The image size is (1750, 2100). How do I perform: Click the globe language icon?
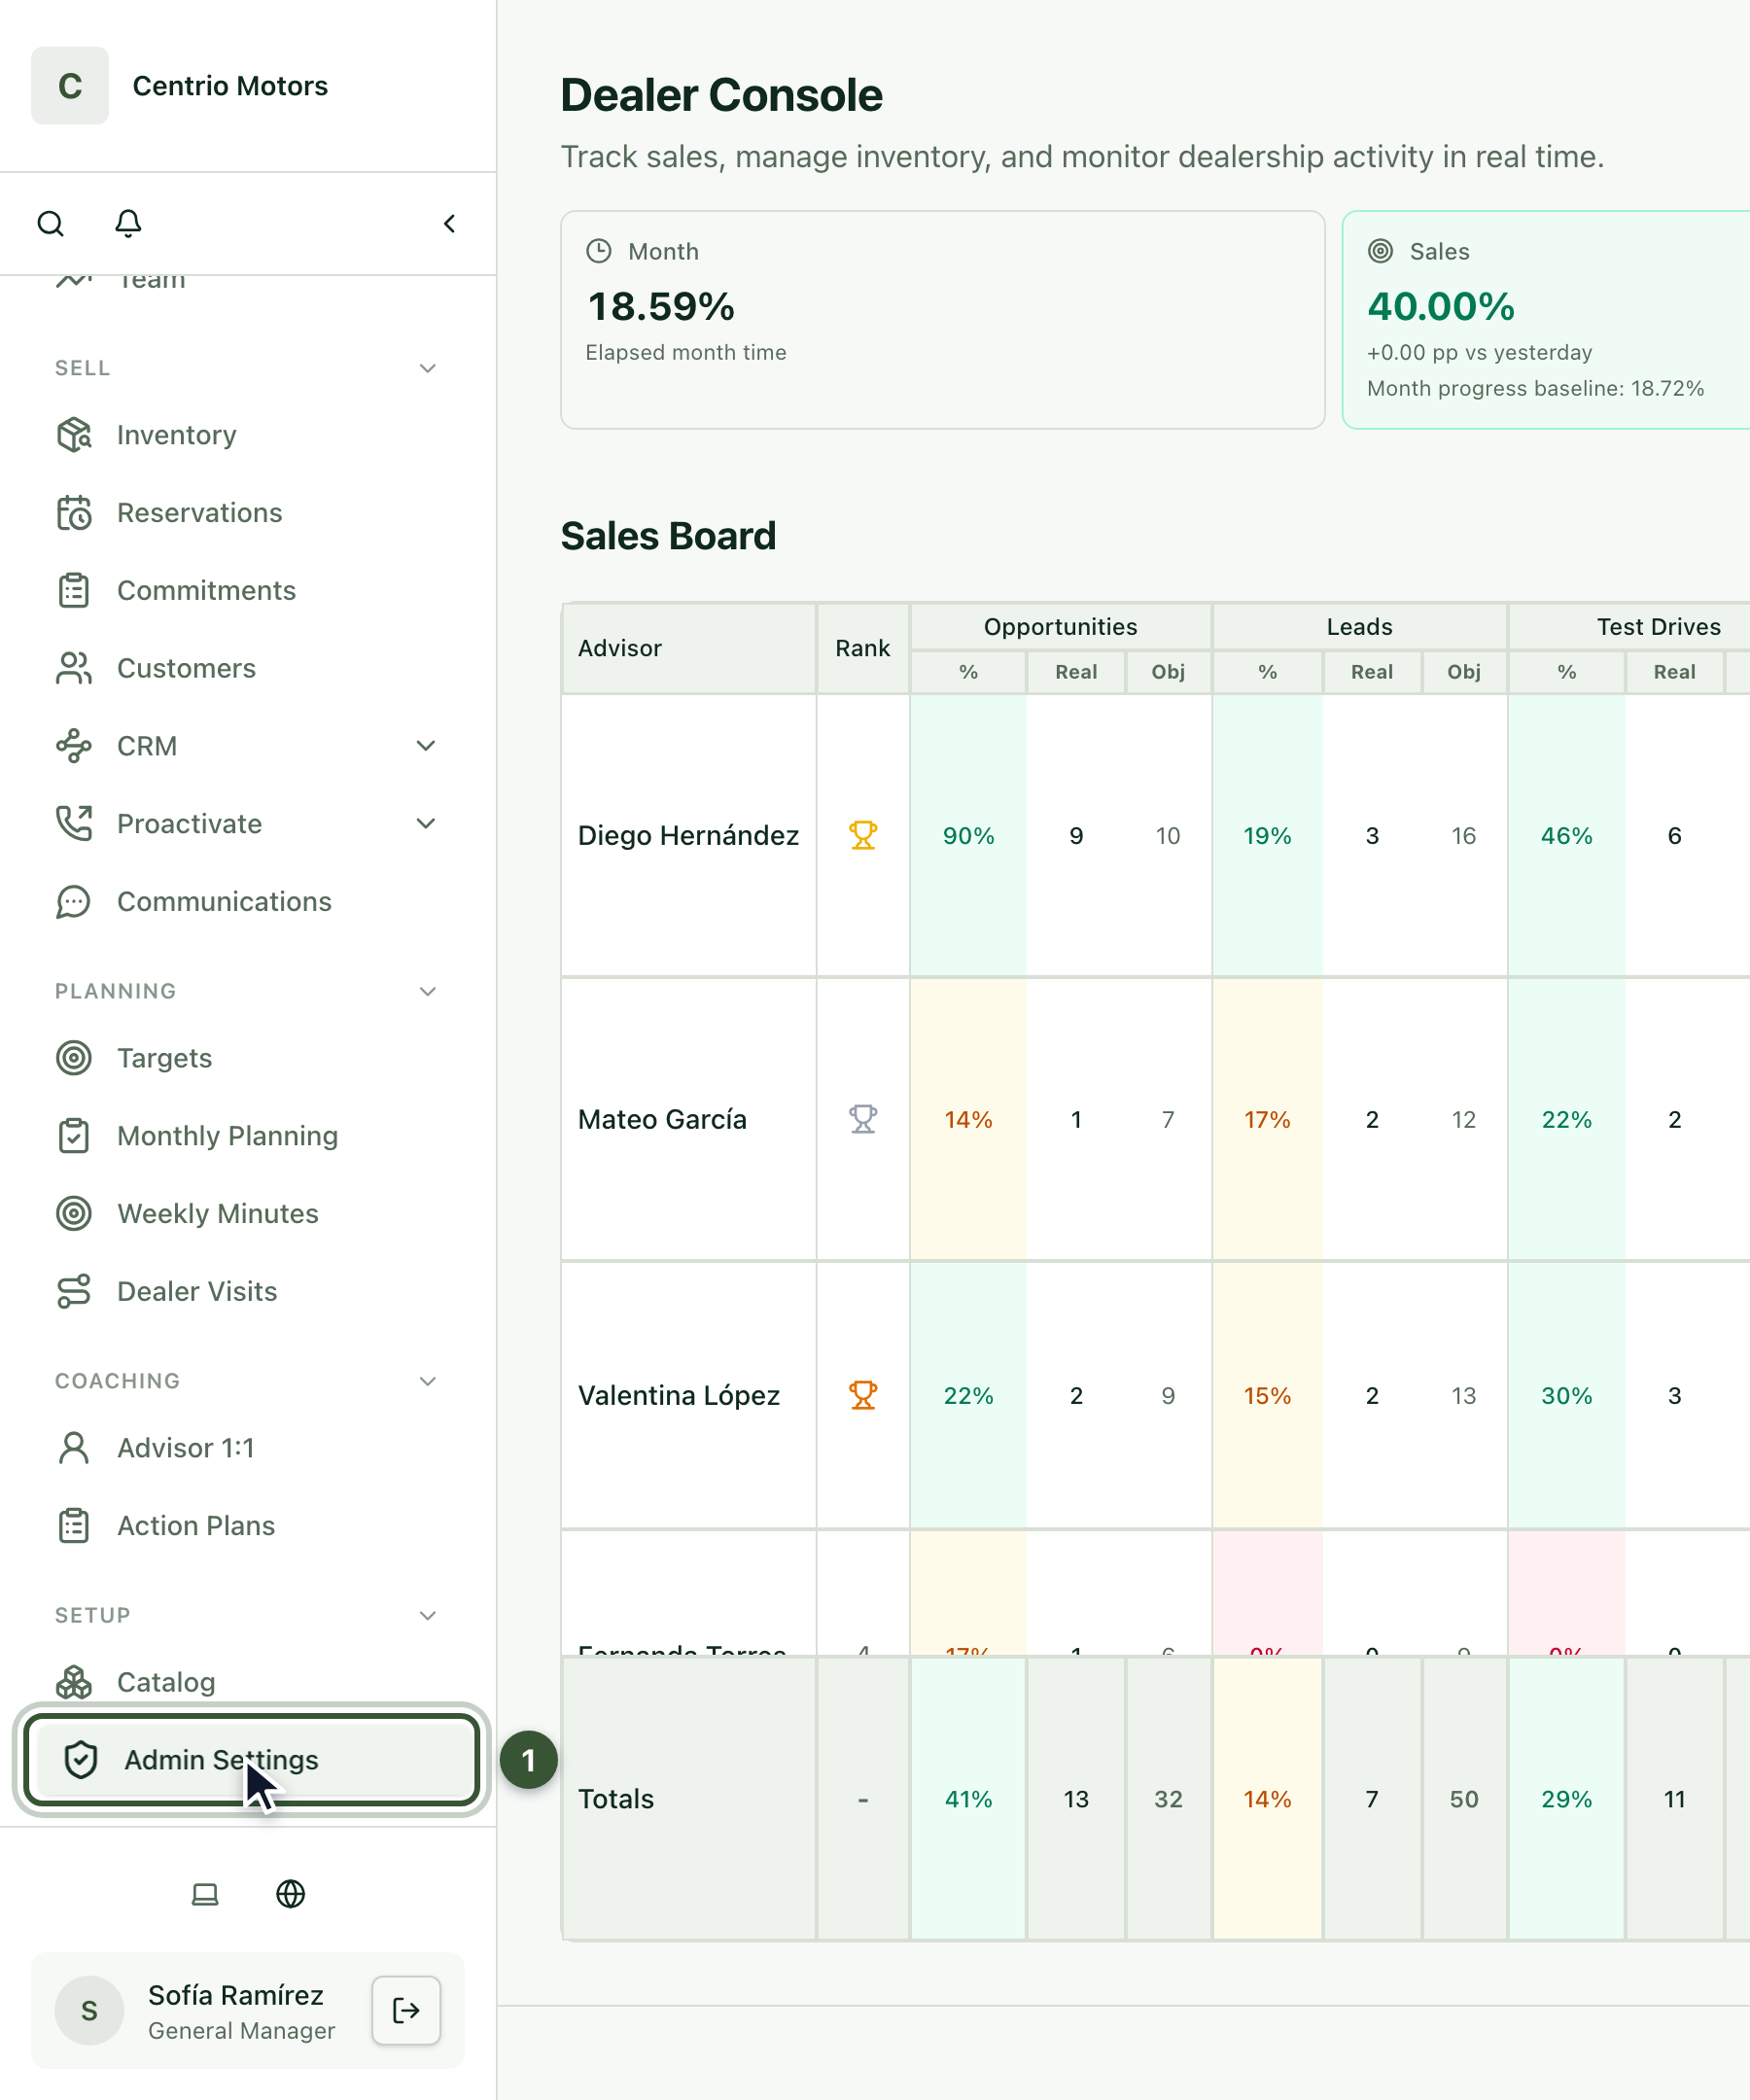click(291, 1894)
